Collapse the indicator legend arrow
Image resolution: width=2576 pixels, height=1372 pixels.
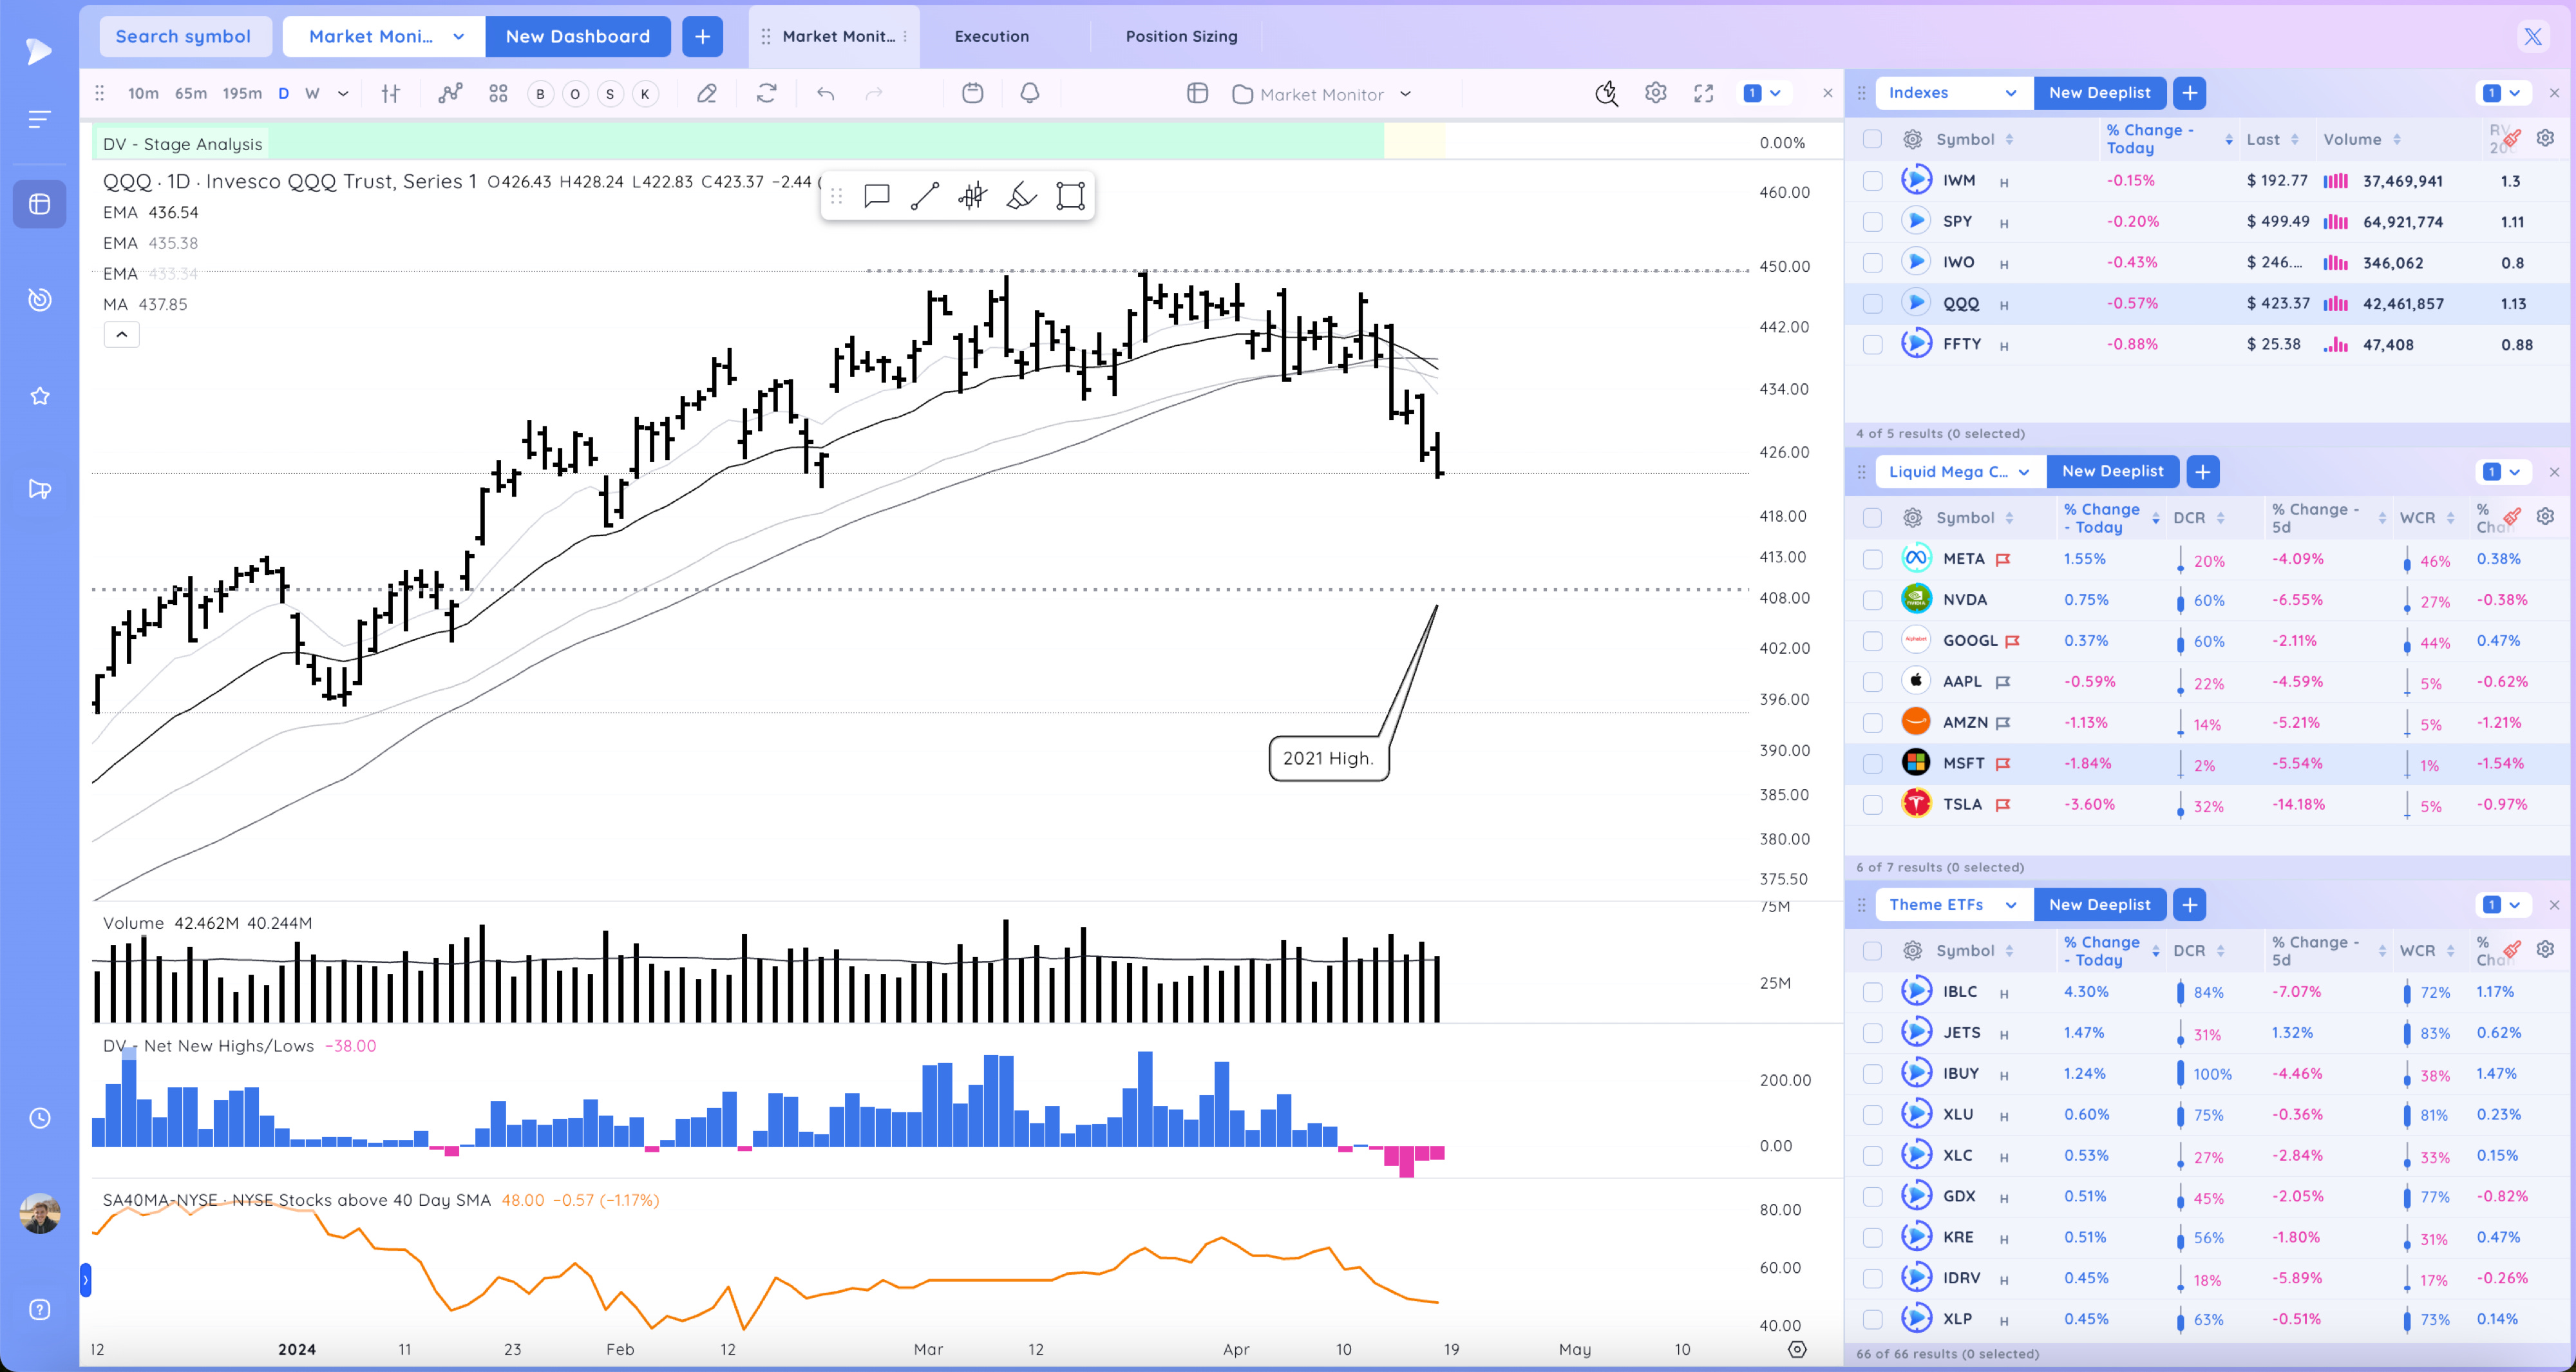[x=121, y=335]
